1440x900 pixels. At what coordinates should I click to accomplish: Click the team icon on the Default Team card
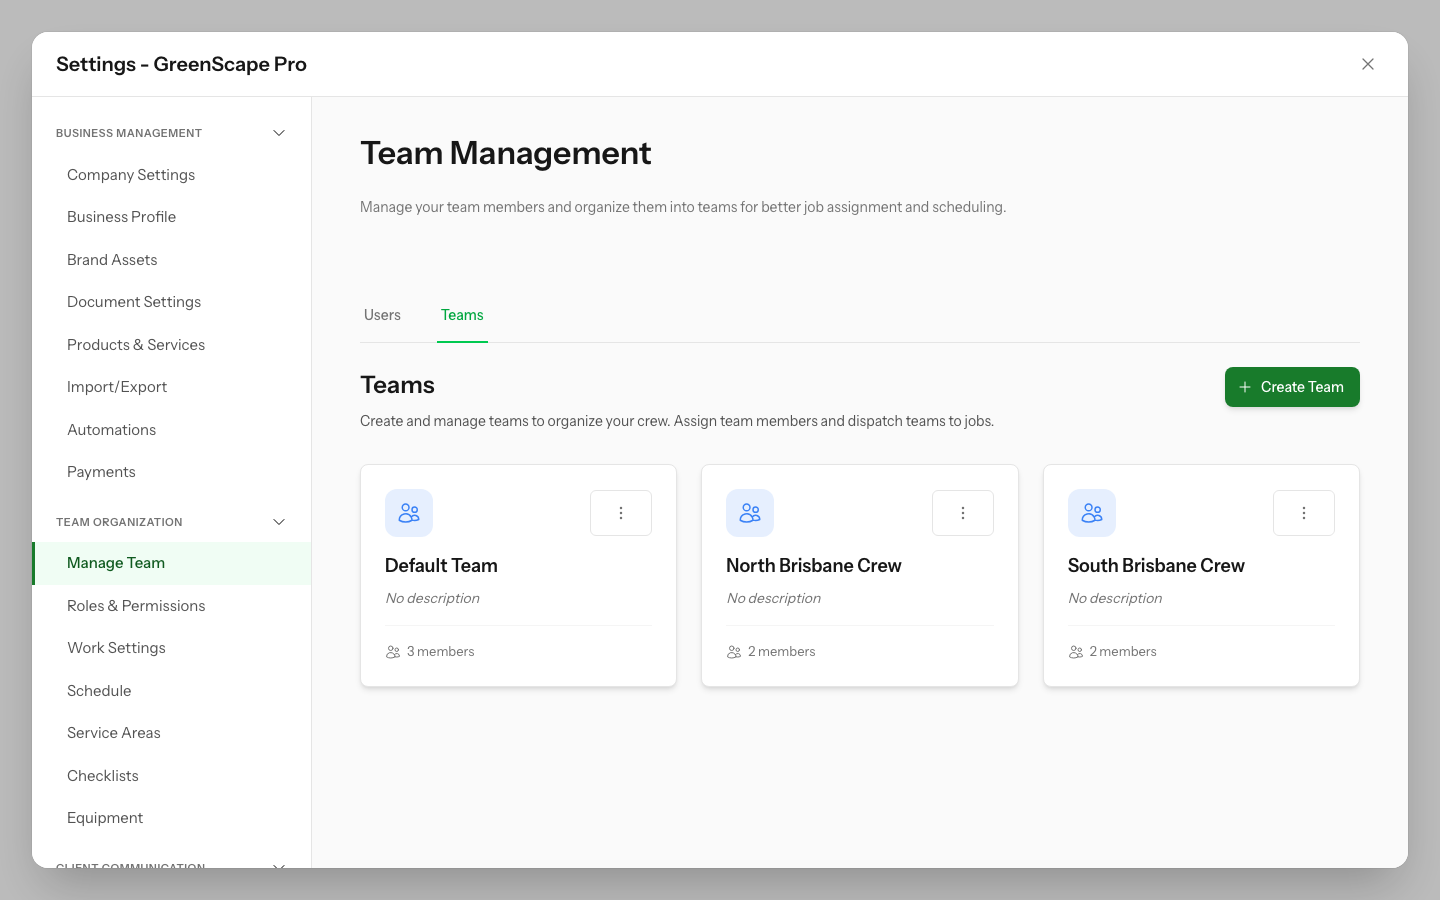tap(409, 512)
